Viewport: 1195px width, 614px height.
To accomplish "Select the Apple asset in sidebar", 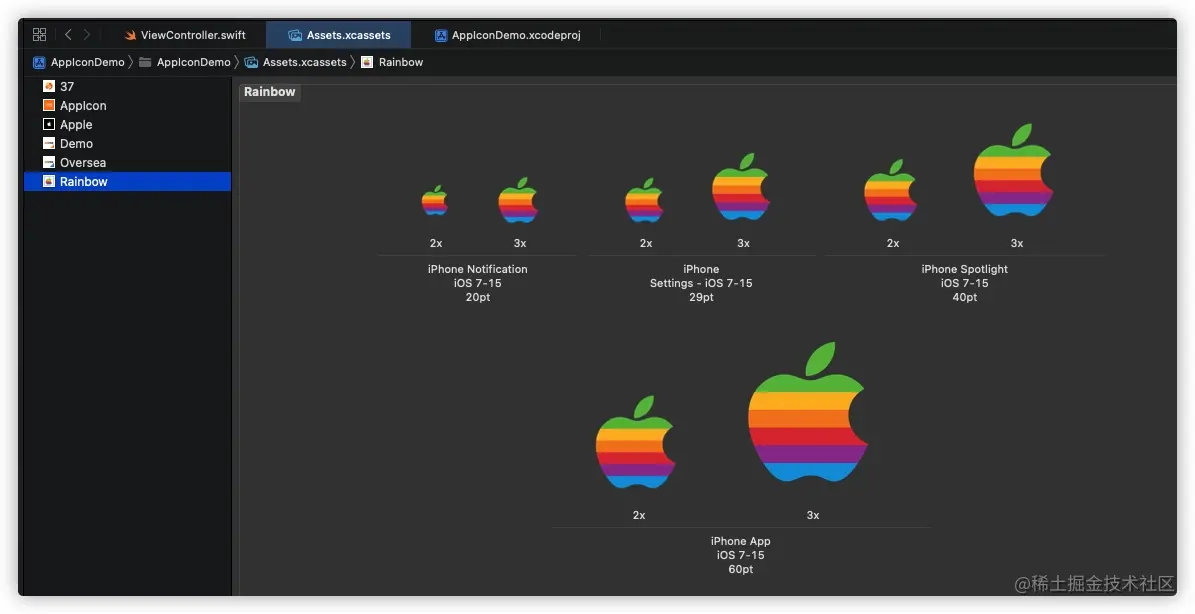I will [127, 124].
